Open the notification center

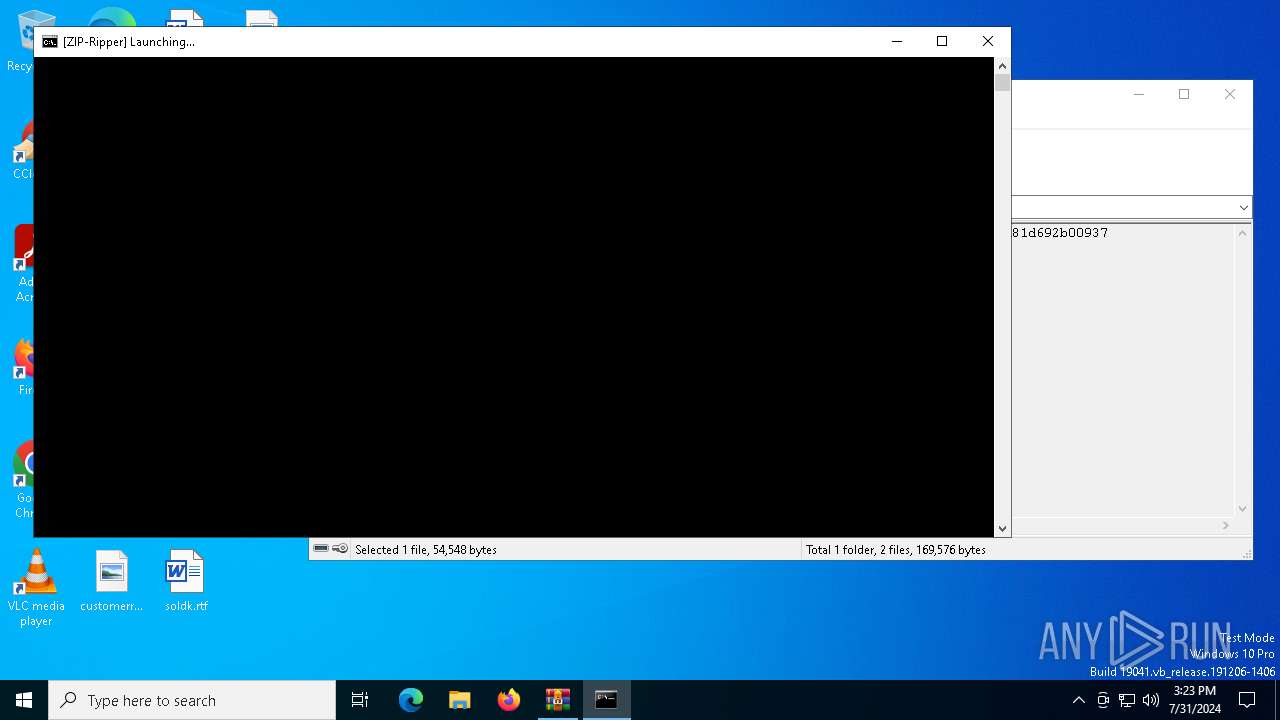click(1247, 700)
